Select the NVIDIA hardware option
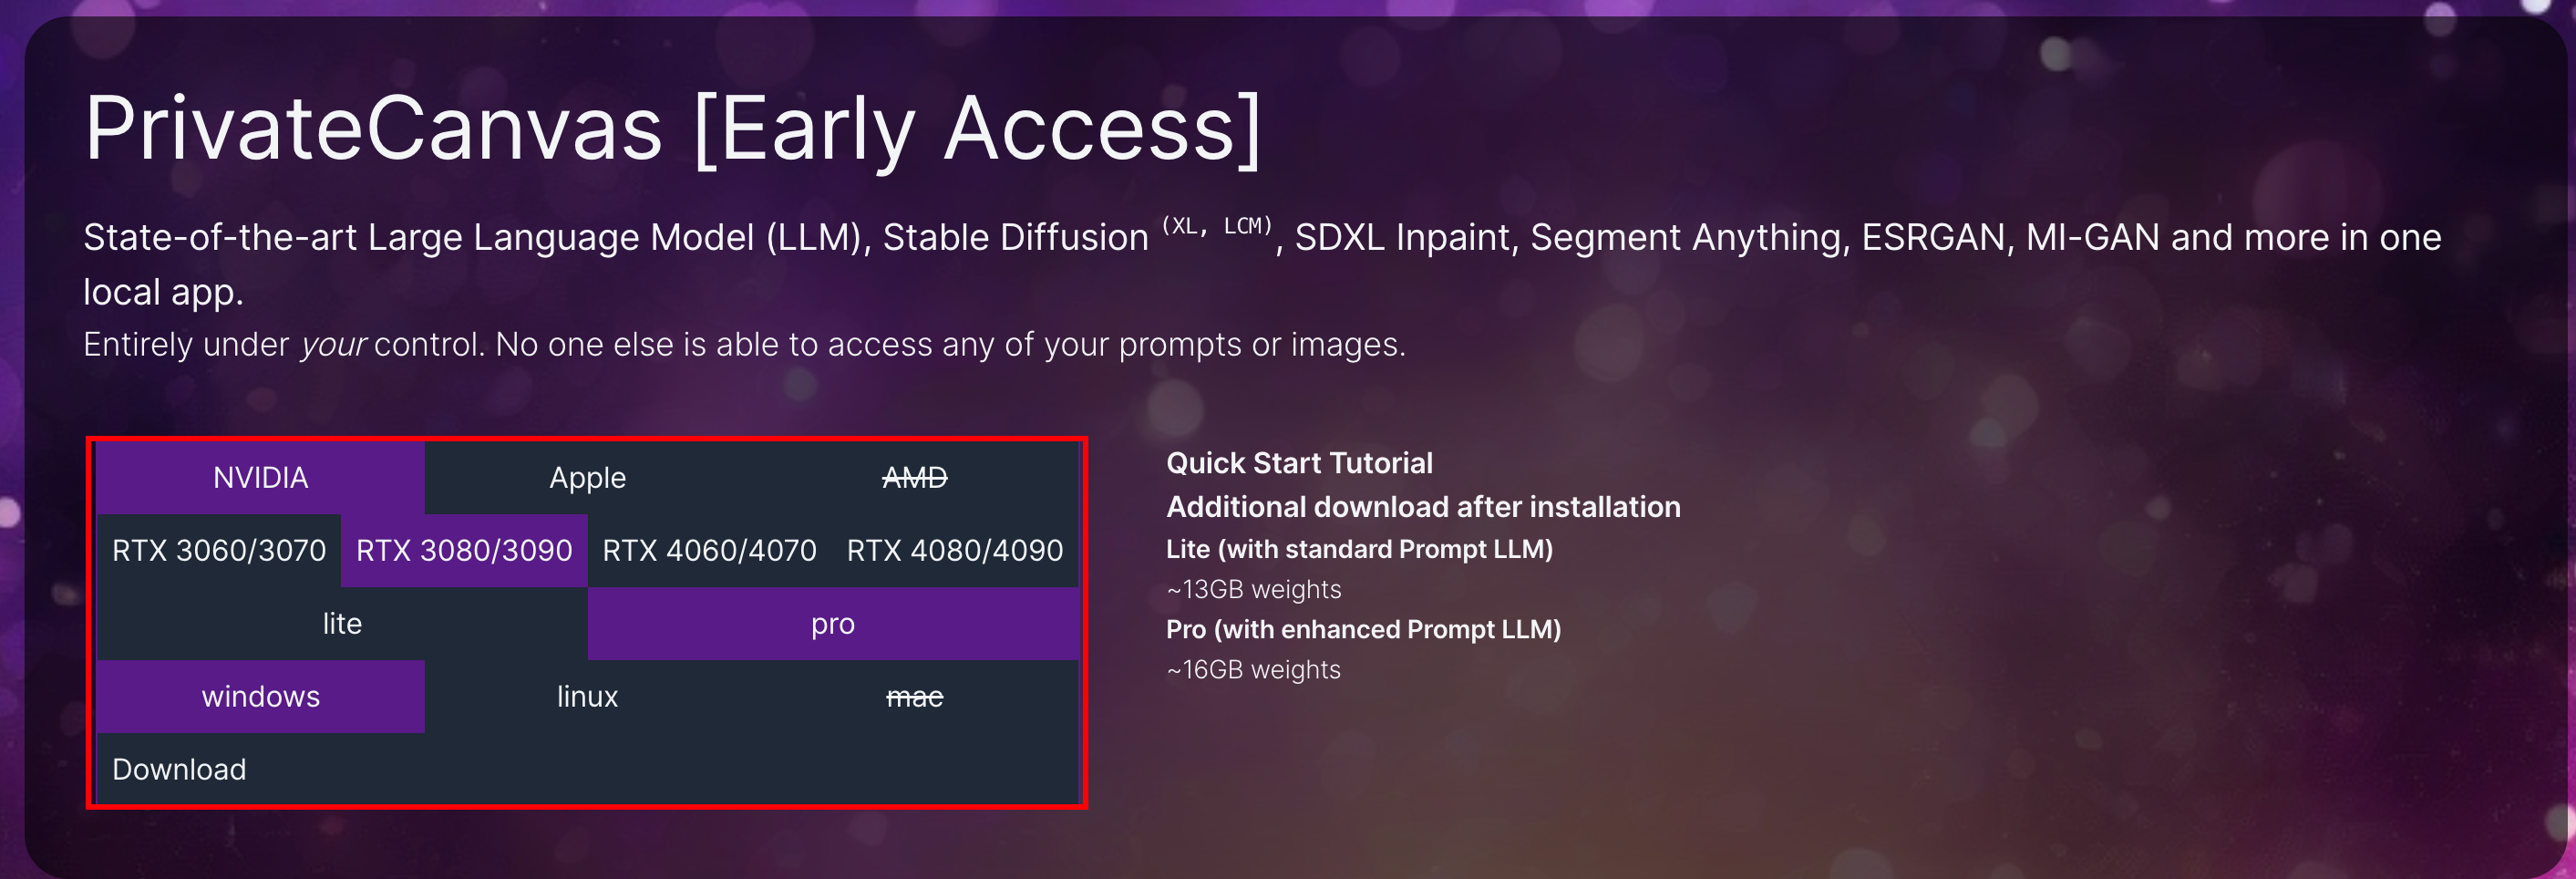 click(260, 478)
